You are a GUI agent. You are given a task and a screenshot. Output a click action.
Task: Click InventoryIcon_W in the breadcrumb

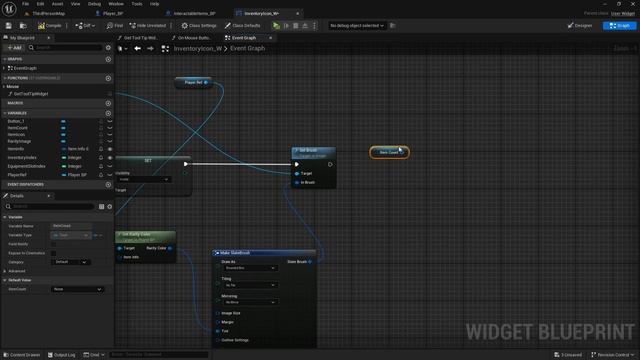198,49
